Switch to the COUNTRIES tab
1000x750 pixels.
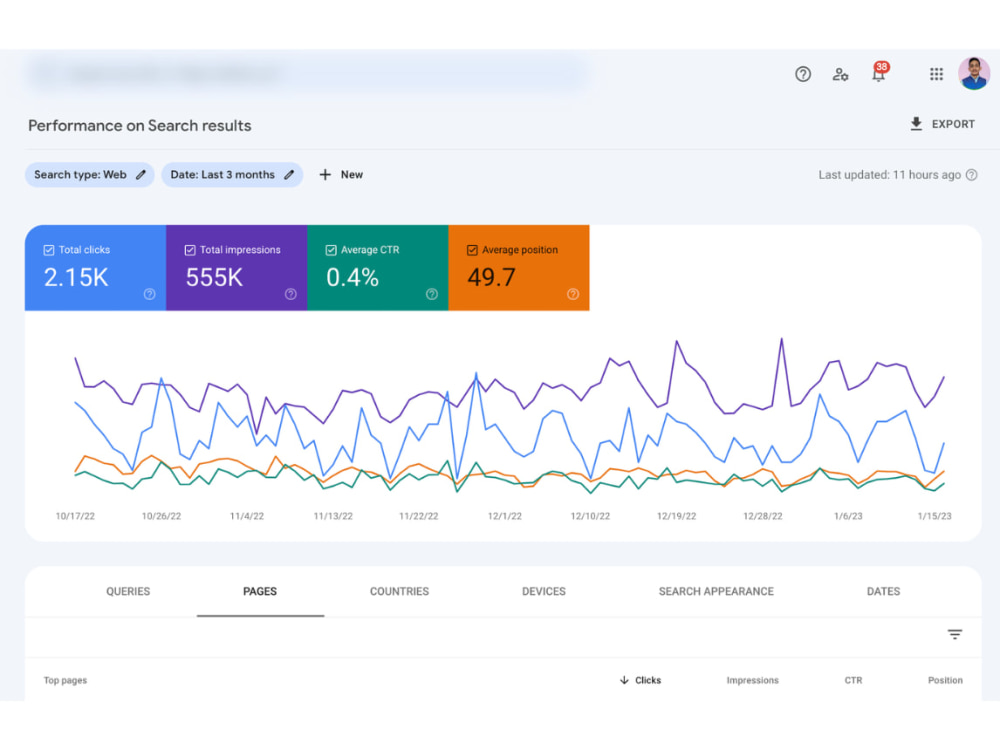tap(399, 591)
